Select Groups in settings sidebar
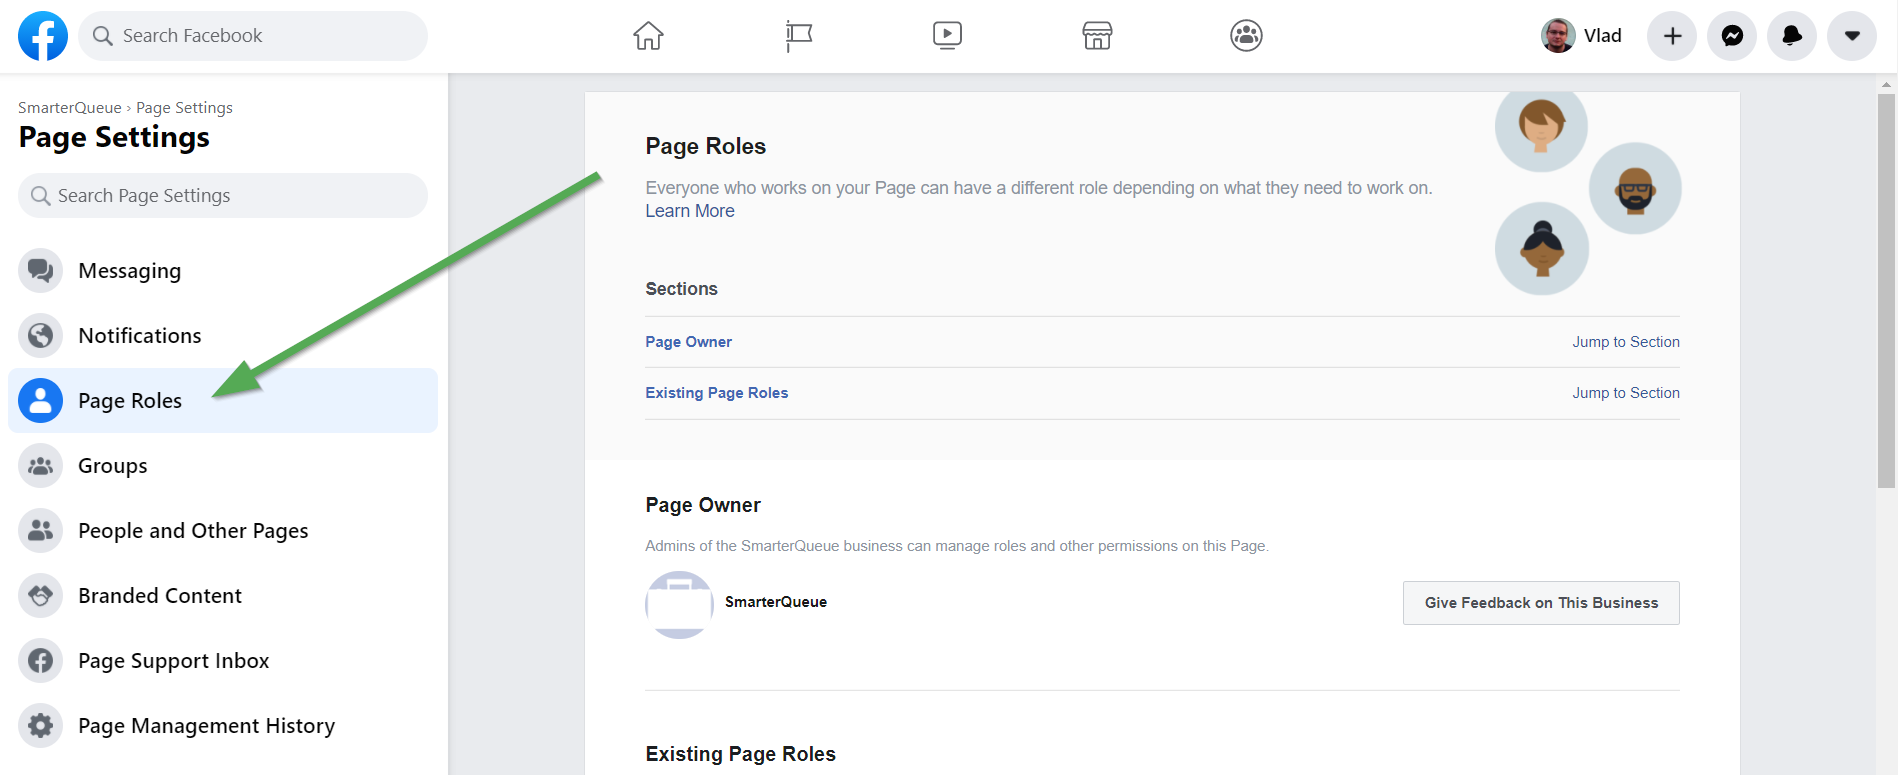 click(x=223, y=466)
